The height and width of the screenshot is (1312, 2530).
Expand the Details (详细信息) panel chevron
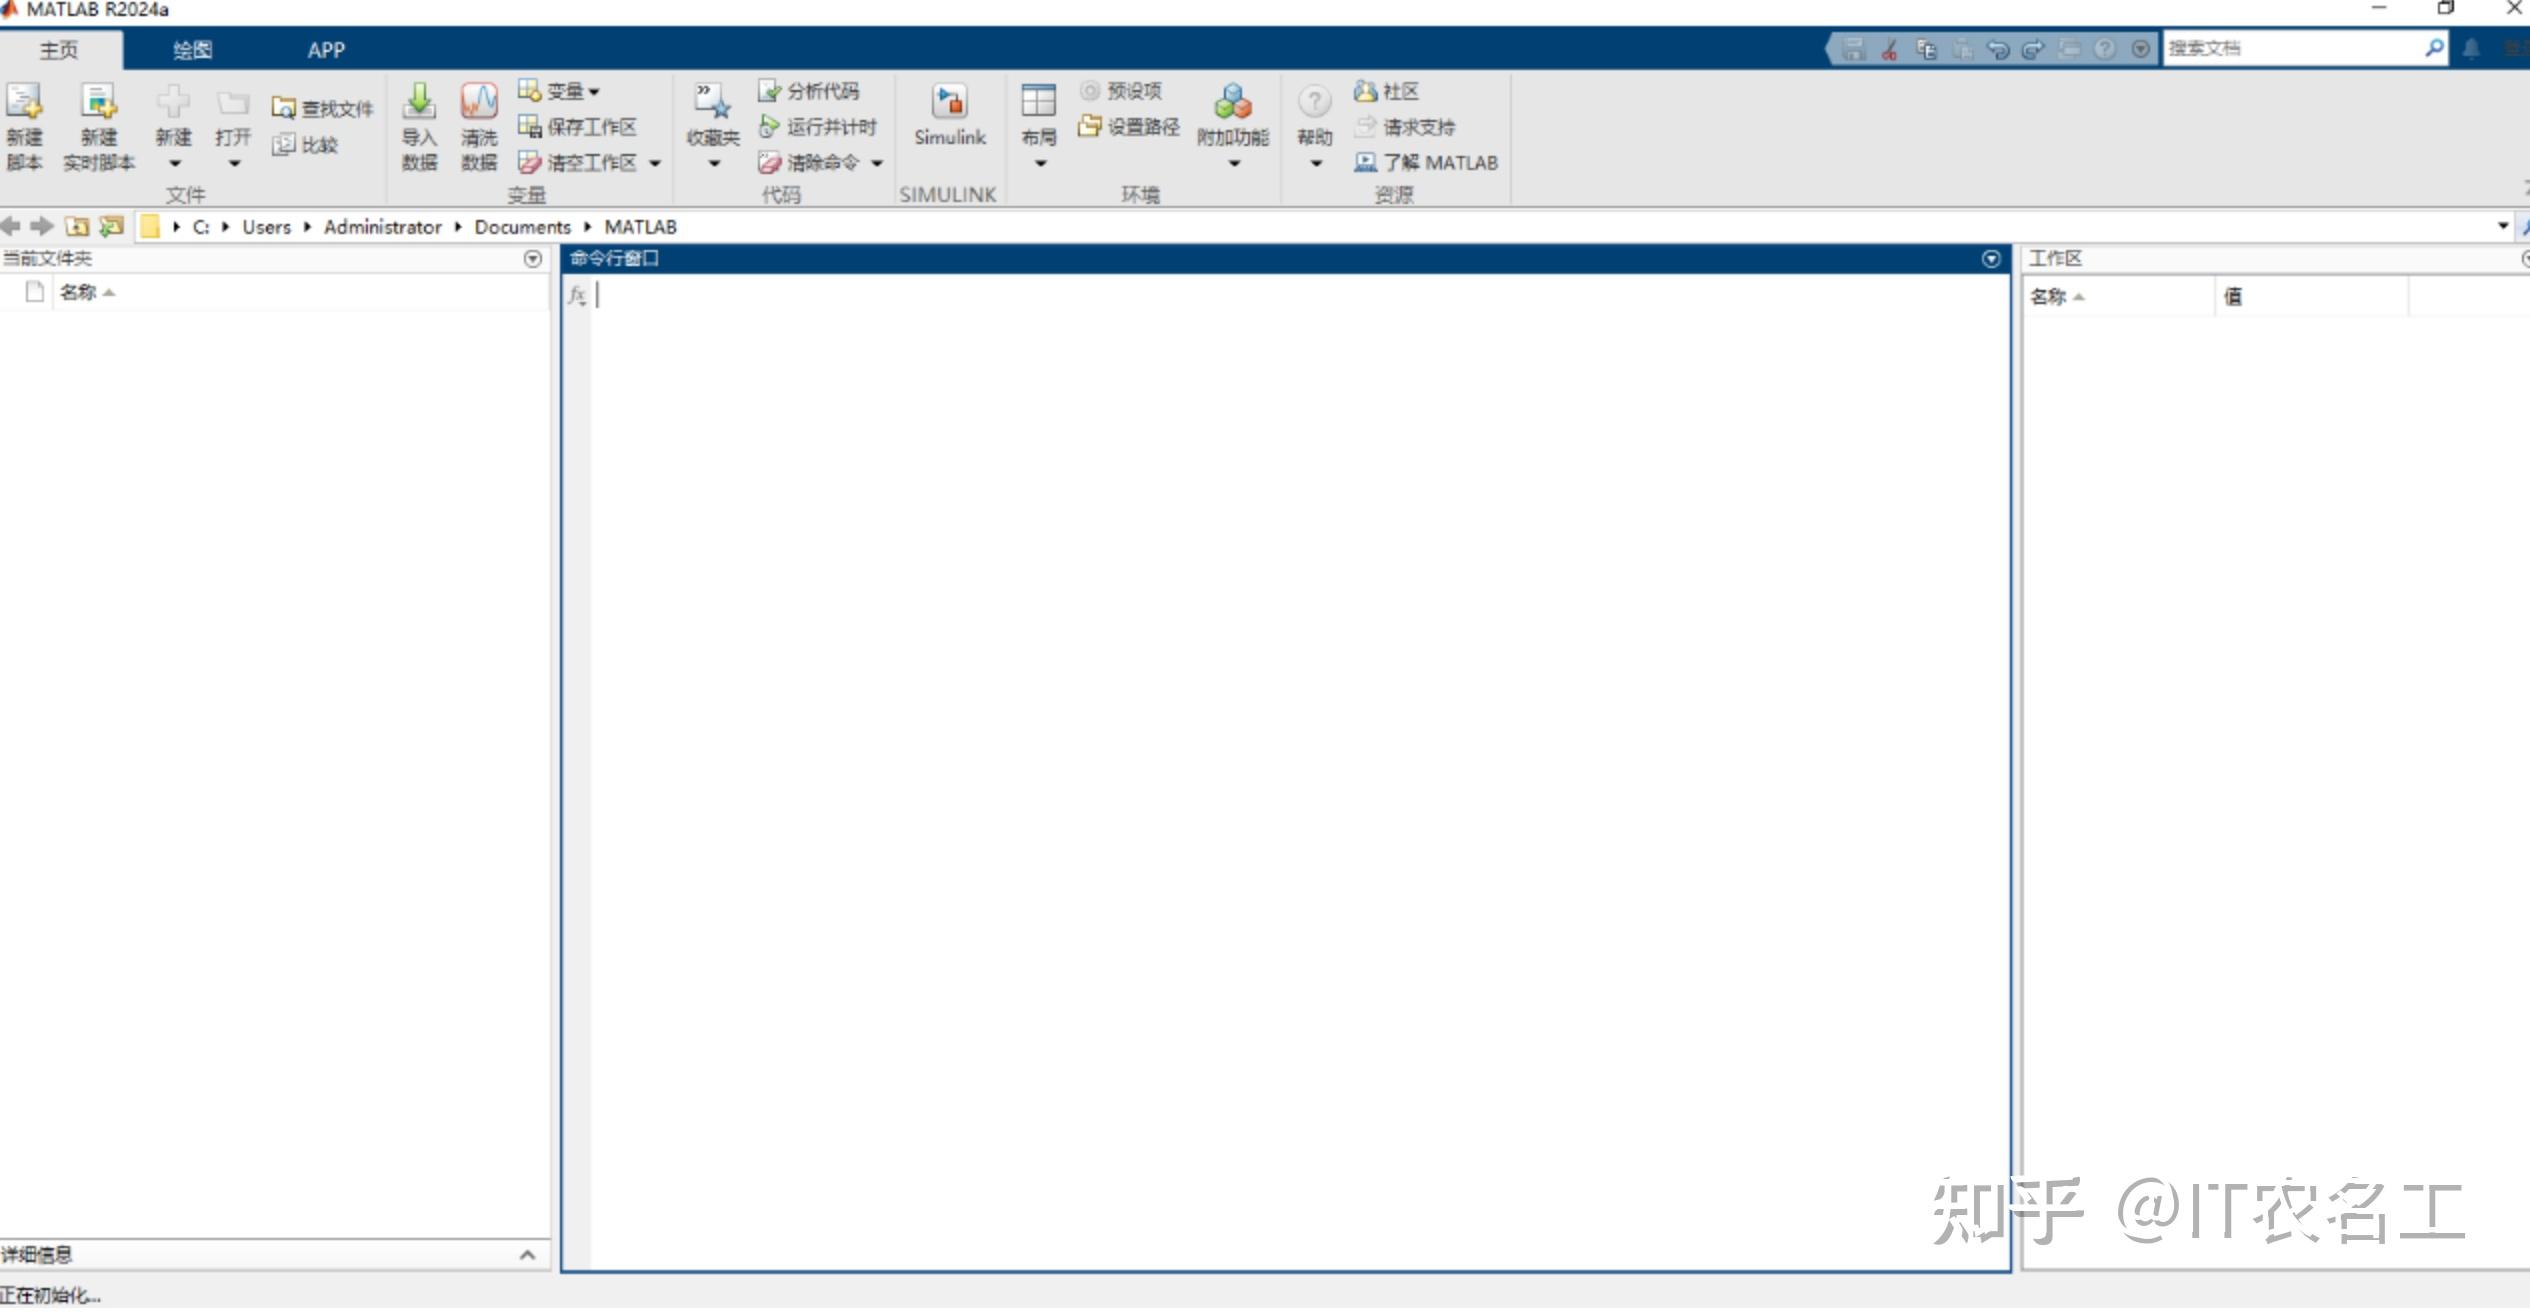(x=527, y=1255)
